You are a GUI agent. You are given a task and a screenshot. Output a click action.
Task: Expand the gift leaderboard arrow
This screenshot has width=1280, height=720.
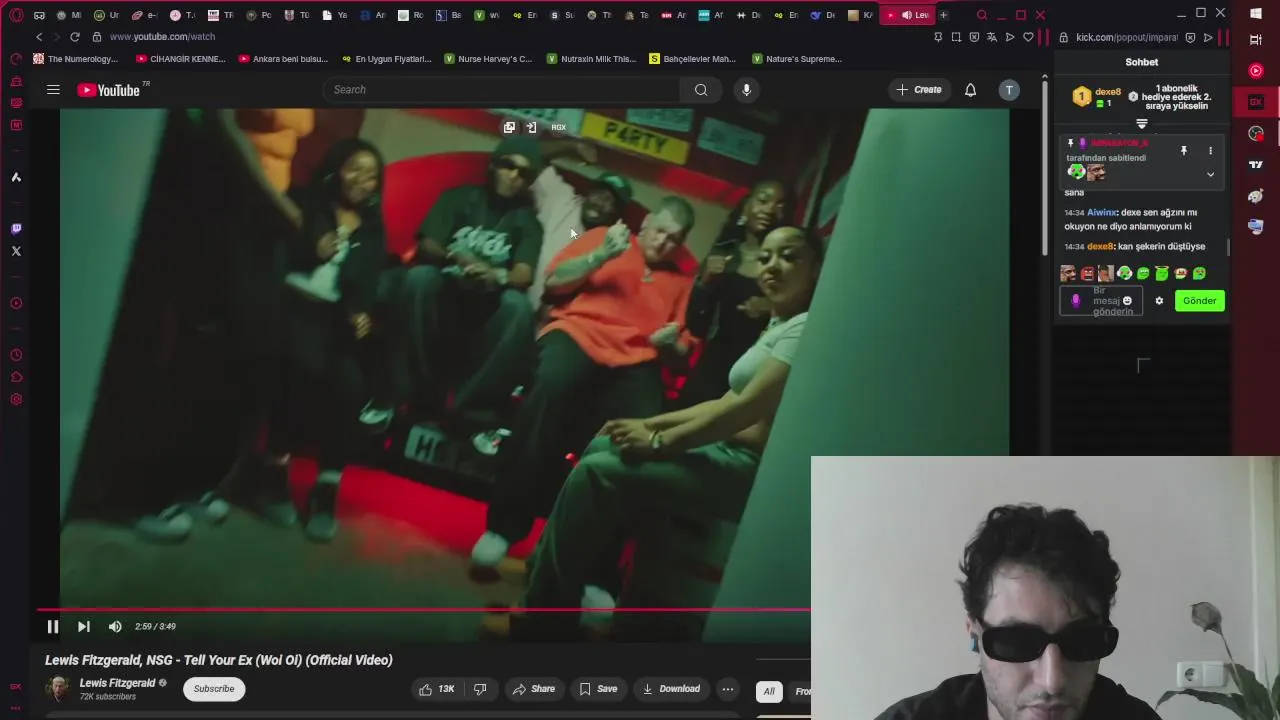(x=1142, y=124)
